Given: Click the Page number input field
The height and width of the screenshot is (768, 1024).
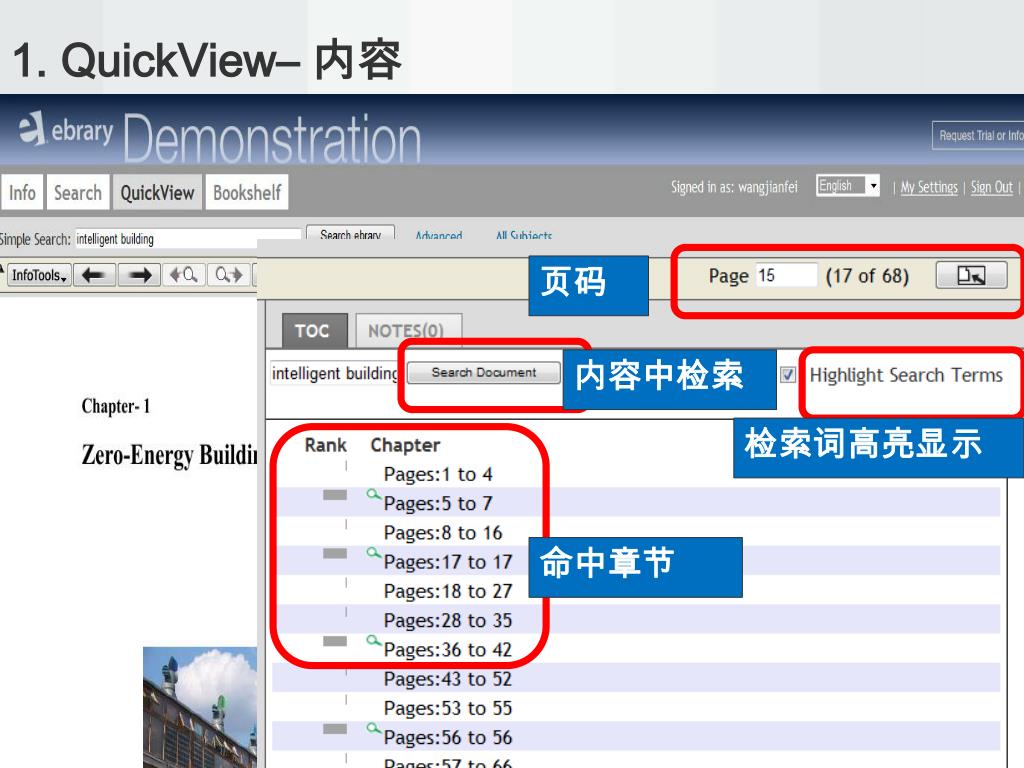Looking at the screenshot, I should coord(786,275).
